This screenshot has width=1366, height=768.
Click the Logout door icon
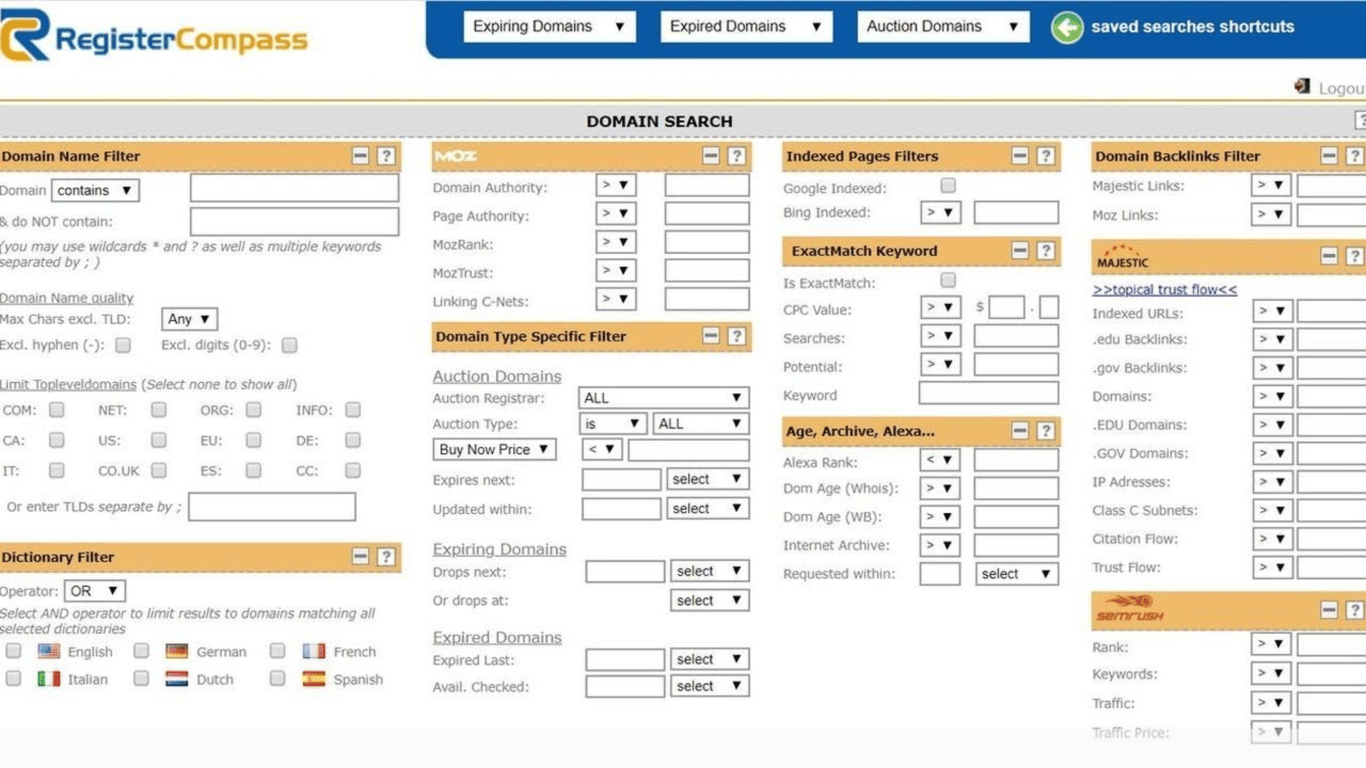(x=1302, y=87)
